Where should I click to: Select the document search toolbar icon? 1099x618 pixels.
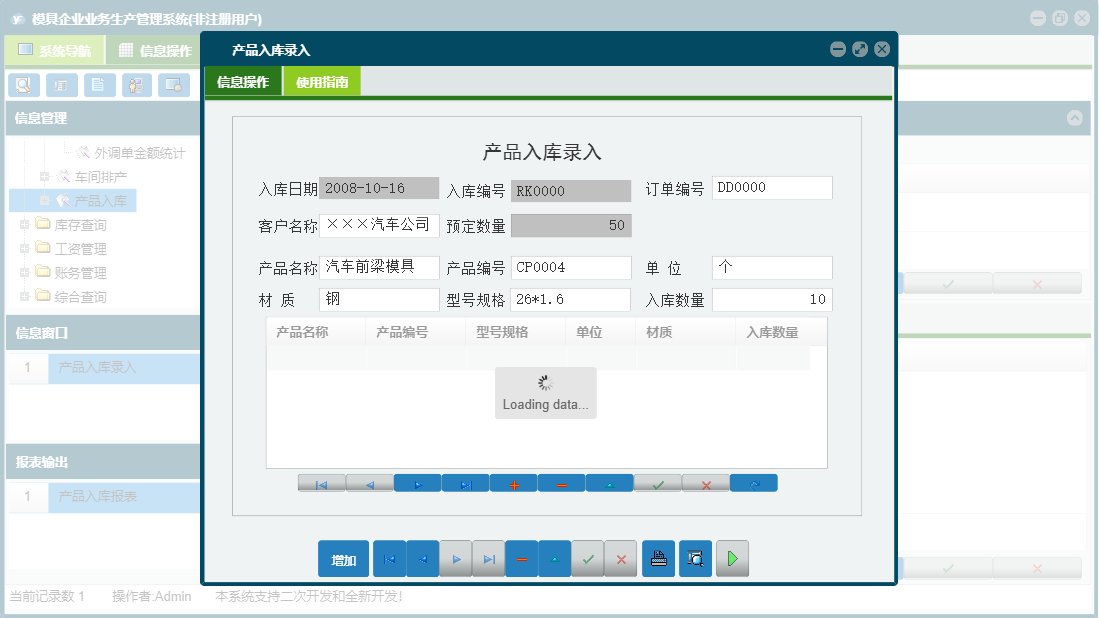(23, 85)
